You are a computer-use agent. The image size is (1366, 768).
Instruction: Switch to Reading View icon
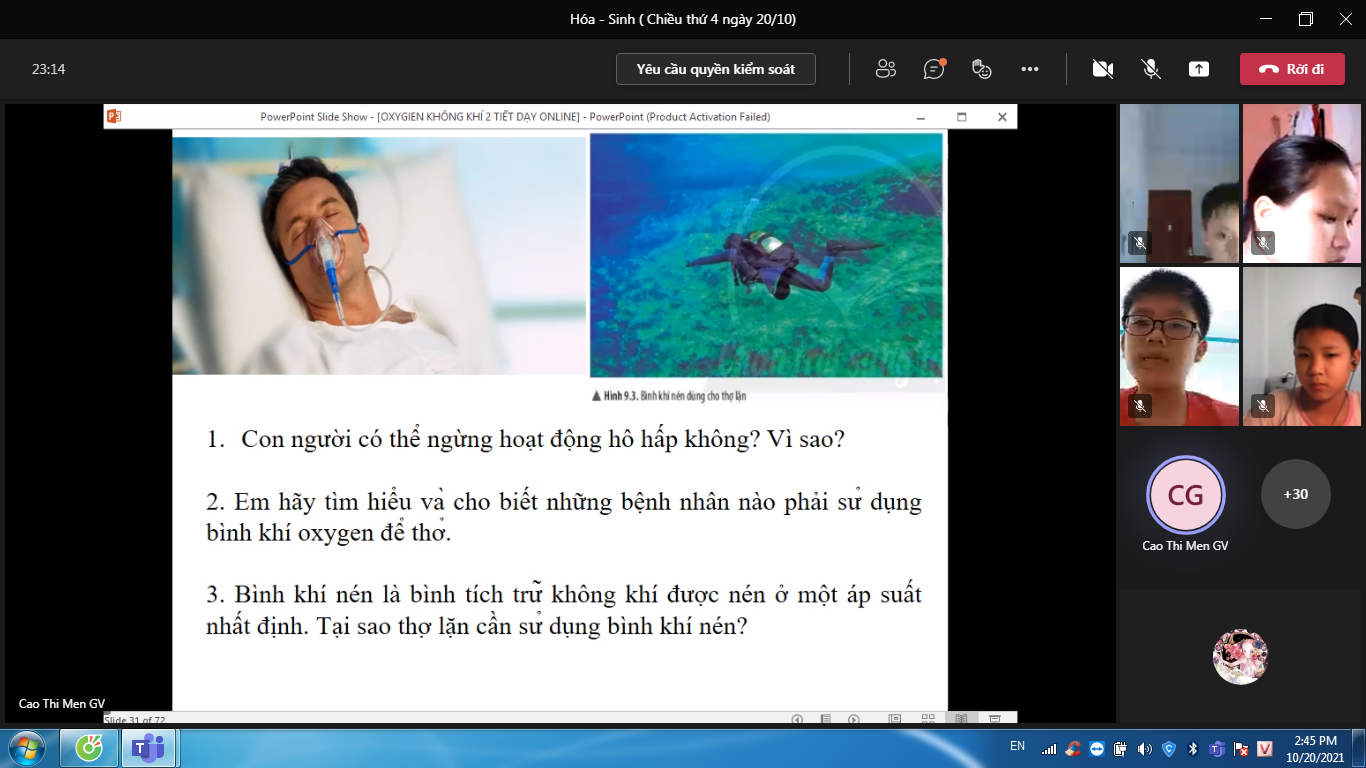[961, 719]
